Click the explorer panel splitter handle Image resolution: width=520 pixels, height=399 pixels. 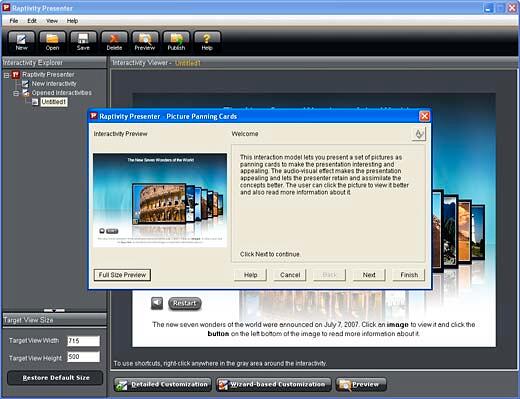click(54, 310)
